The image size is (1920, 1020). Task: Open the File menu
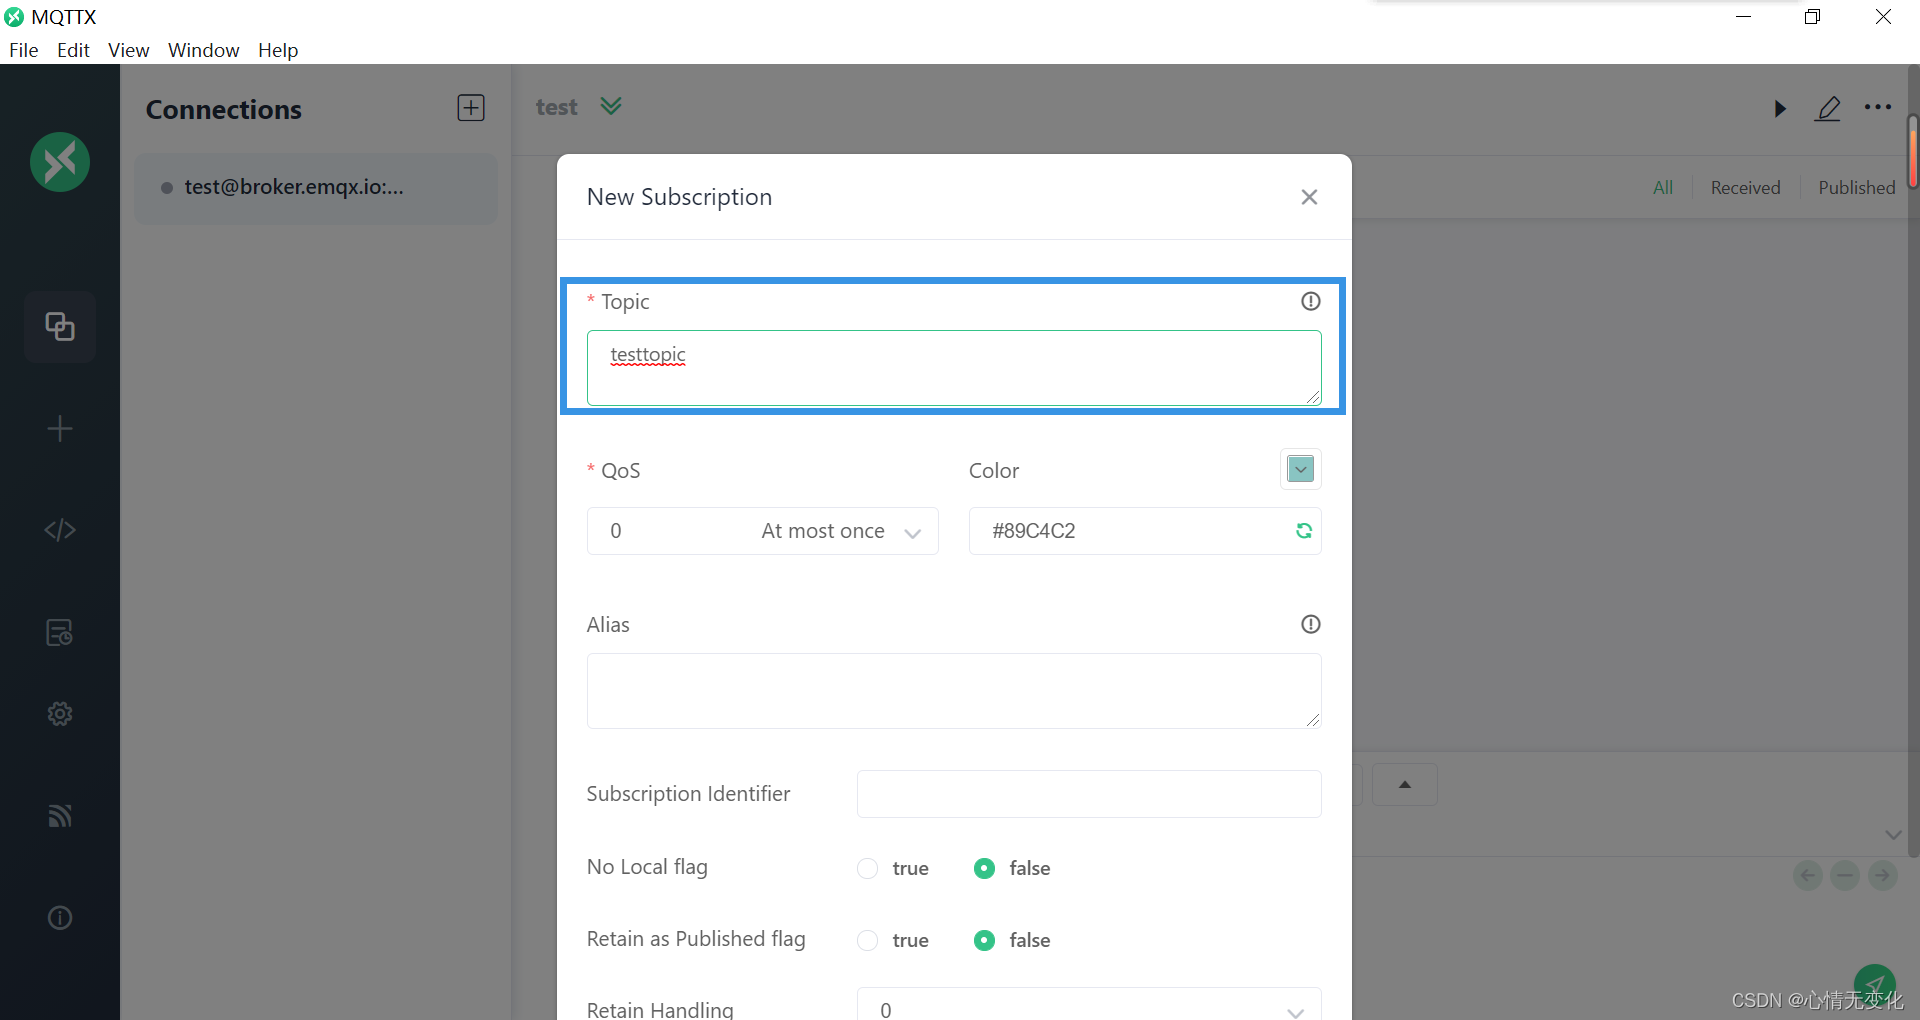[23, 50]
